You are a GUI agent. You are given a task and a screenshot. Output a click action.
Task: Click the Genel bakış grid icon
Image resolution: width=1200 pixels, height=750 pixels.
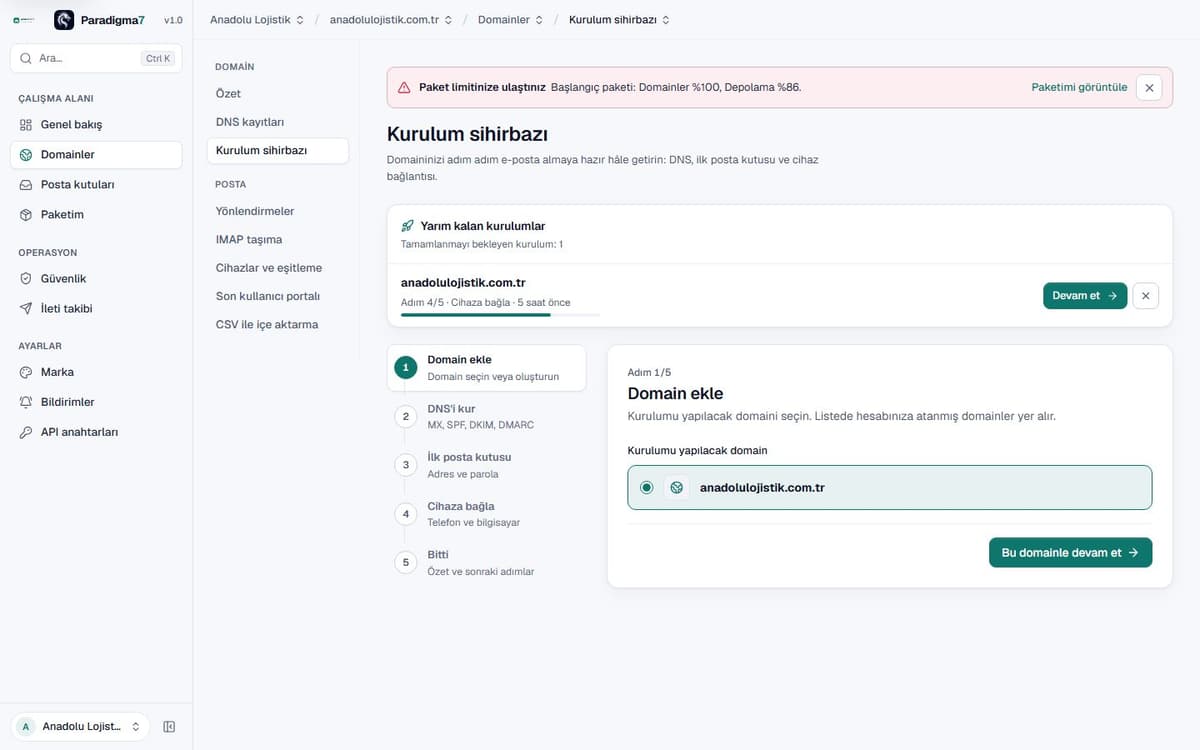click(26, 125)
